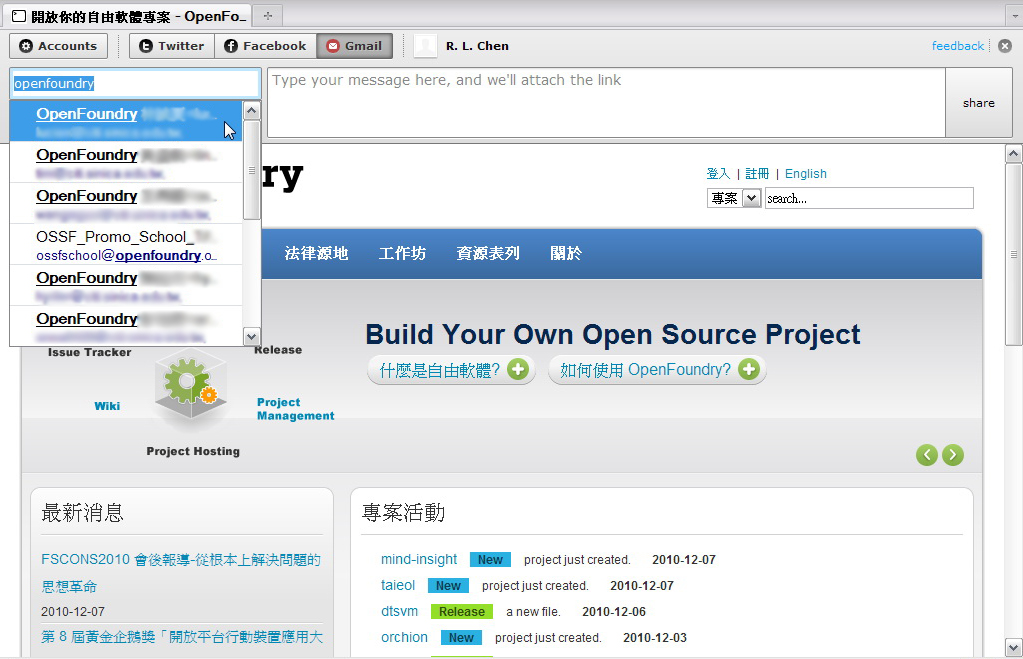The image size is (1023, 659).
Task: Open the 資源表列 menu item
Action: click(488, 253)
